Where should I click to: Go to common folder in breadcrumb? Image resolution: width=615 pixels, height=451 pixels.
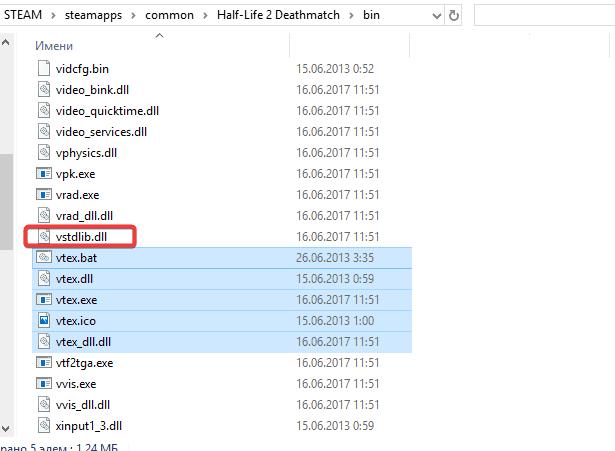(169, 15)
